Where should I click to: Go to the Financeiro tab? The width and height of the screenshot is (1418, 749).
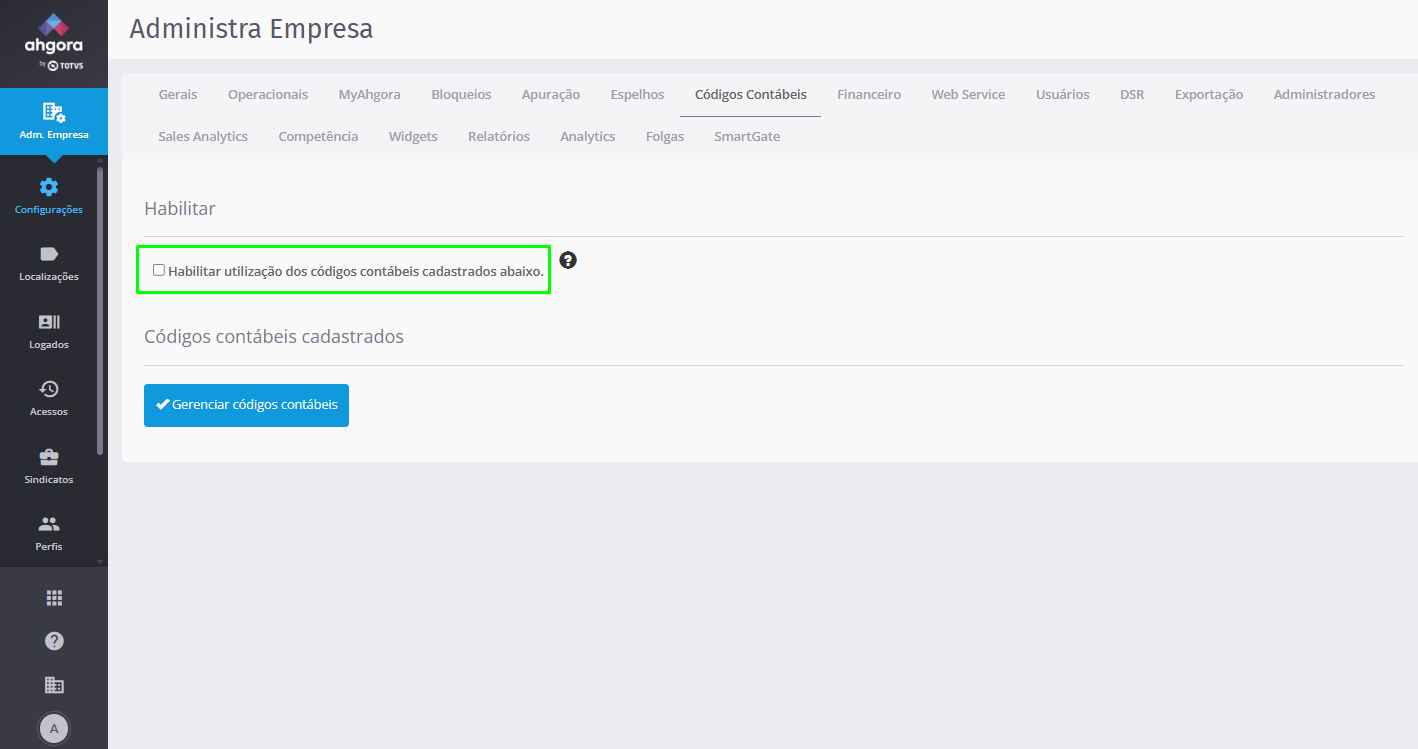(869, 95)
